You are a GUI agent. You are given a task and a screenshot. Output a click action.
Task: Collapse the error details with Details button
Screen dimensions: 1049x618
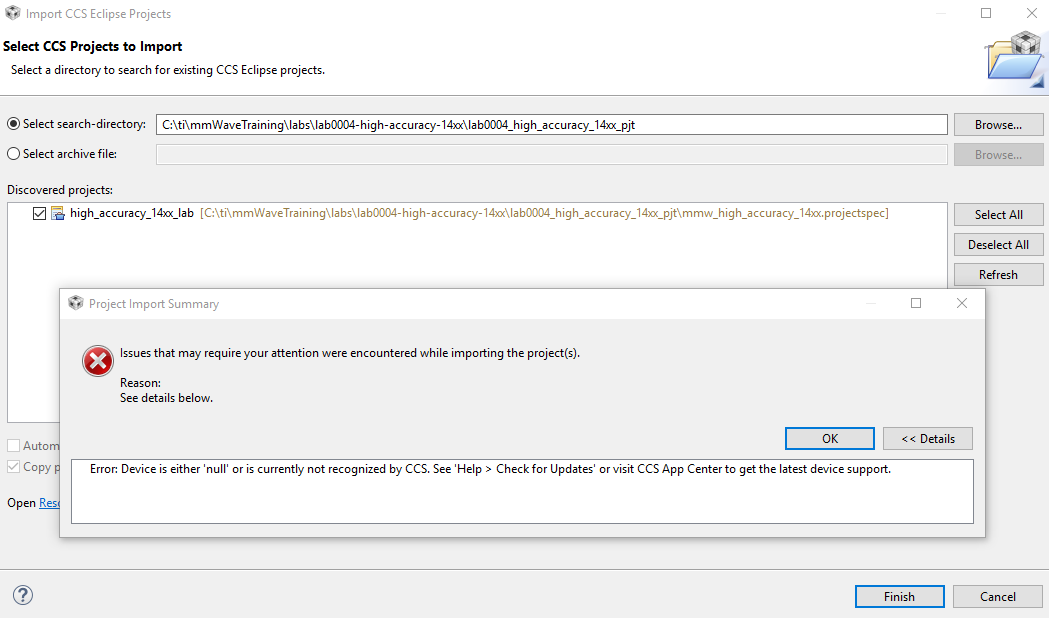(927, 438)
